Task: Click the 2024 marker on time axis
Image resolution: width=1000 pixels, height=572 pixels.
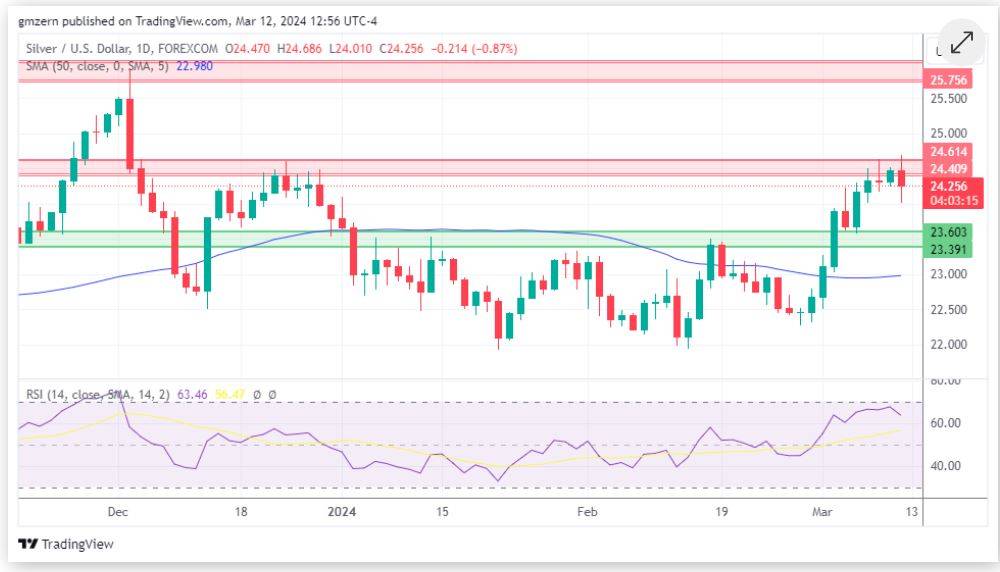Action: tap(342, 511)
